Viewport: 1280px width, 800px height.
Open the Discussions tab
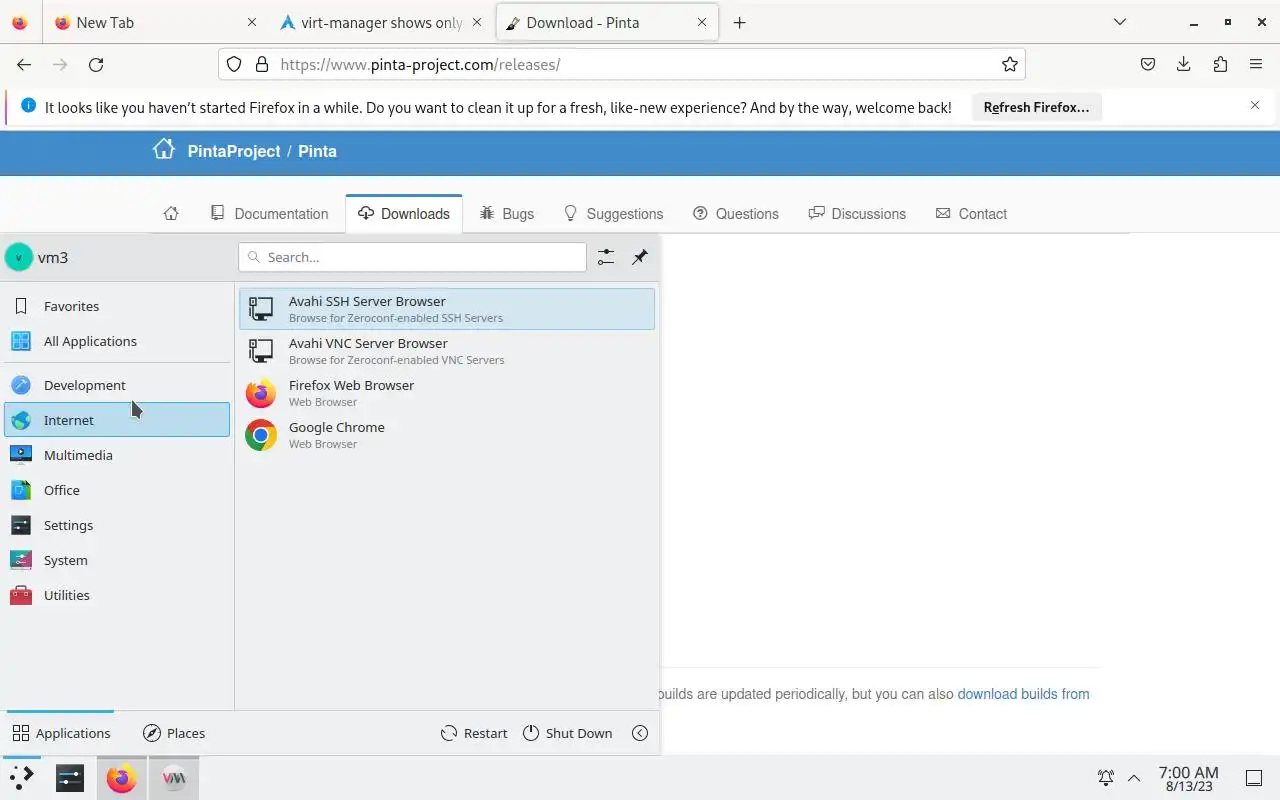point(857,213)
